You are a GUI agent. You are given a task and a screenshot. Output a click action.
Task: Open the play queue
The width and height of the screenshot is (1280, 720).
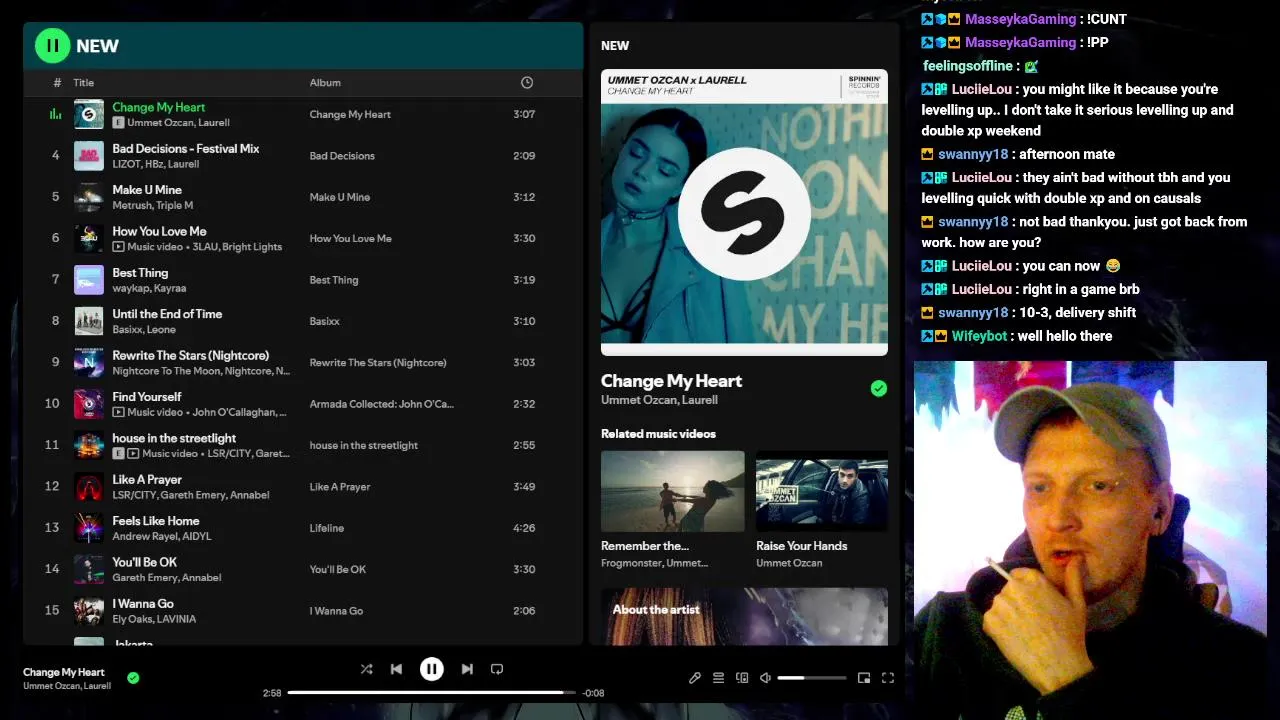(x=718, y=678)
